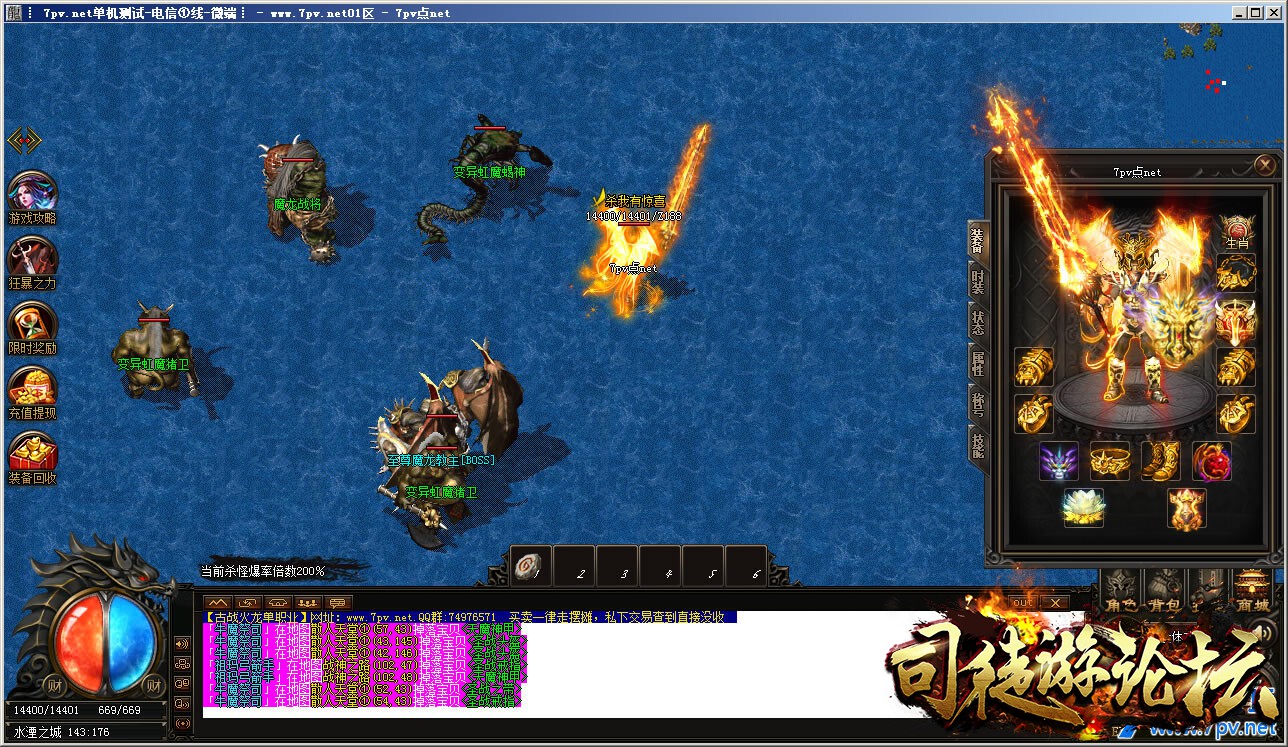Toggle the sound speaker icon beside chat

tap(183, 644)
